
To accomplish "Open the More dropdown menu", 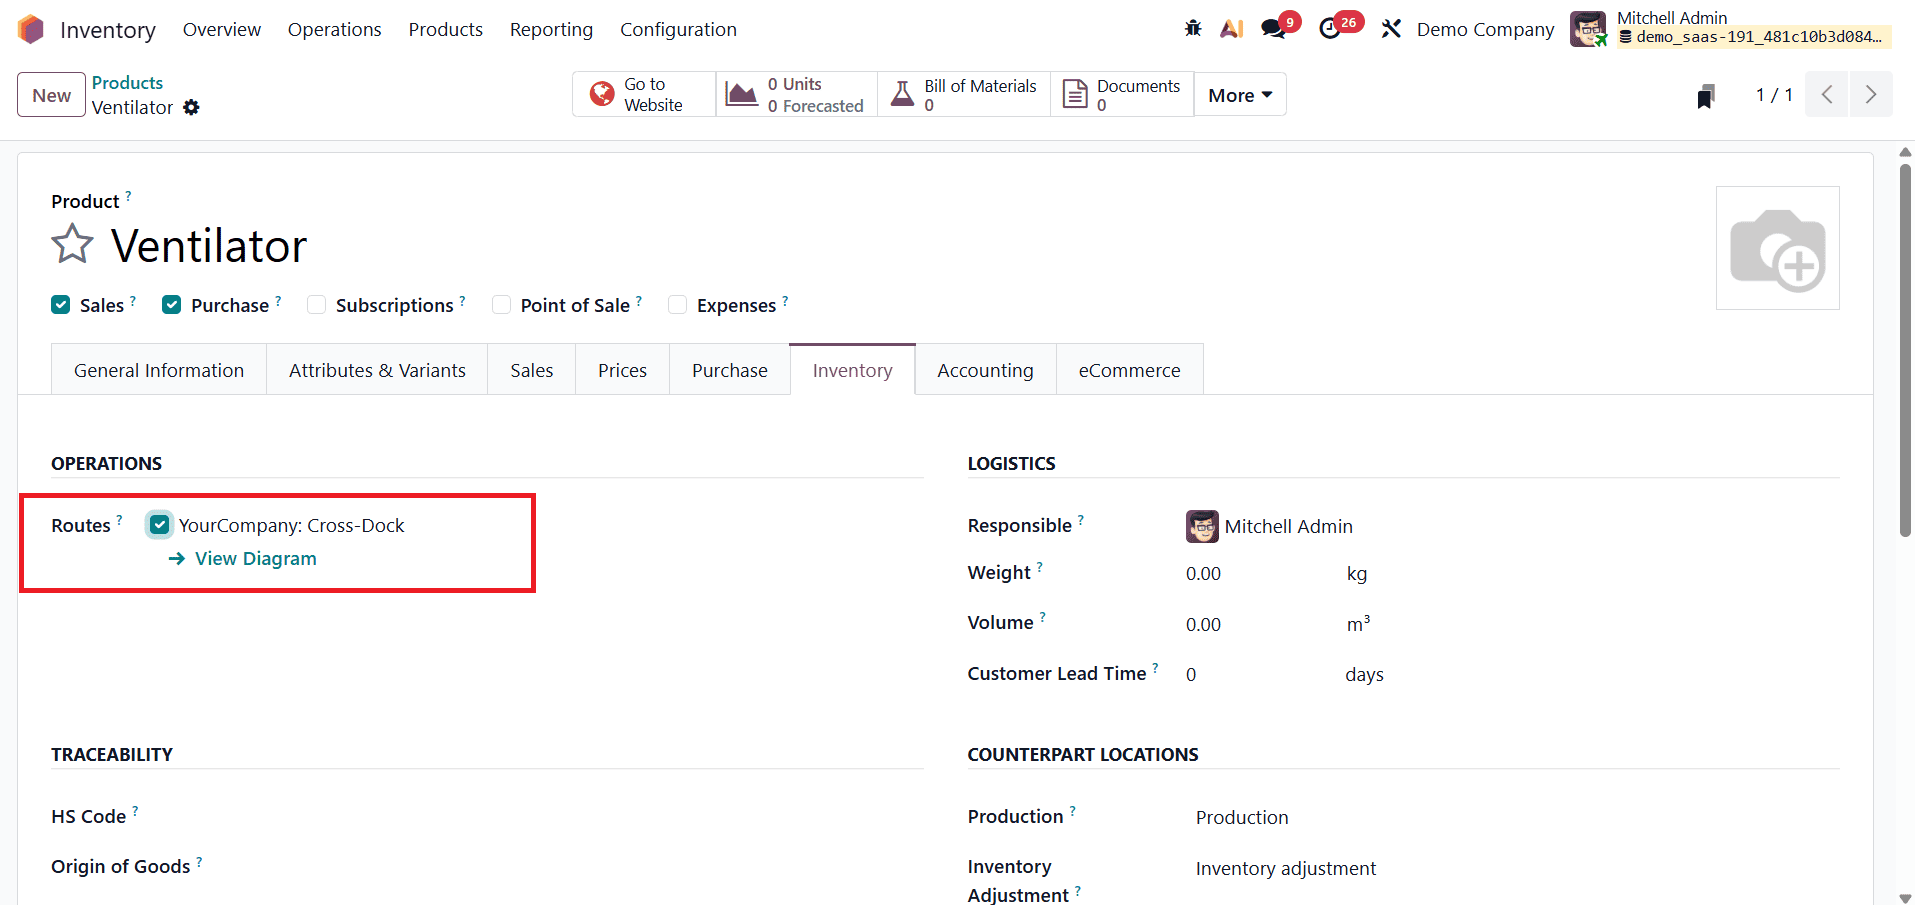I will tap(1239, 94).
